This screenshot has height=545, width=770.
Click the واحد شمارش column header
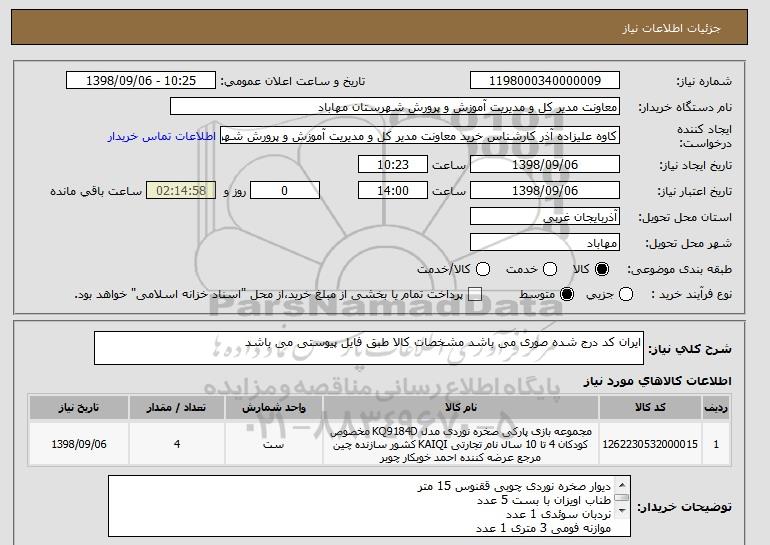(274, 408)
